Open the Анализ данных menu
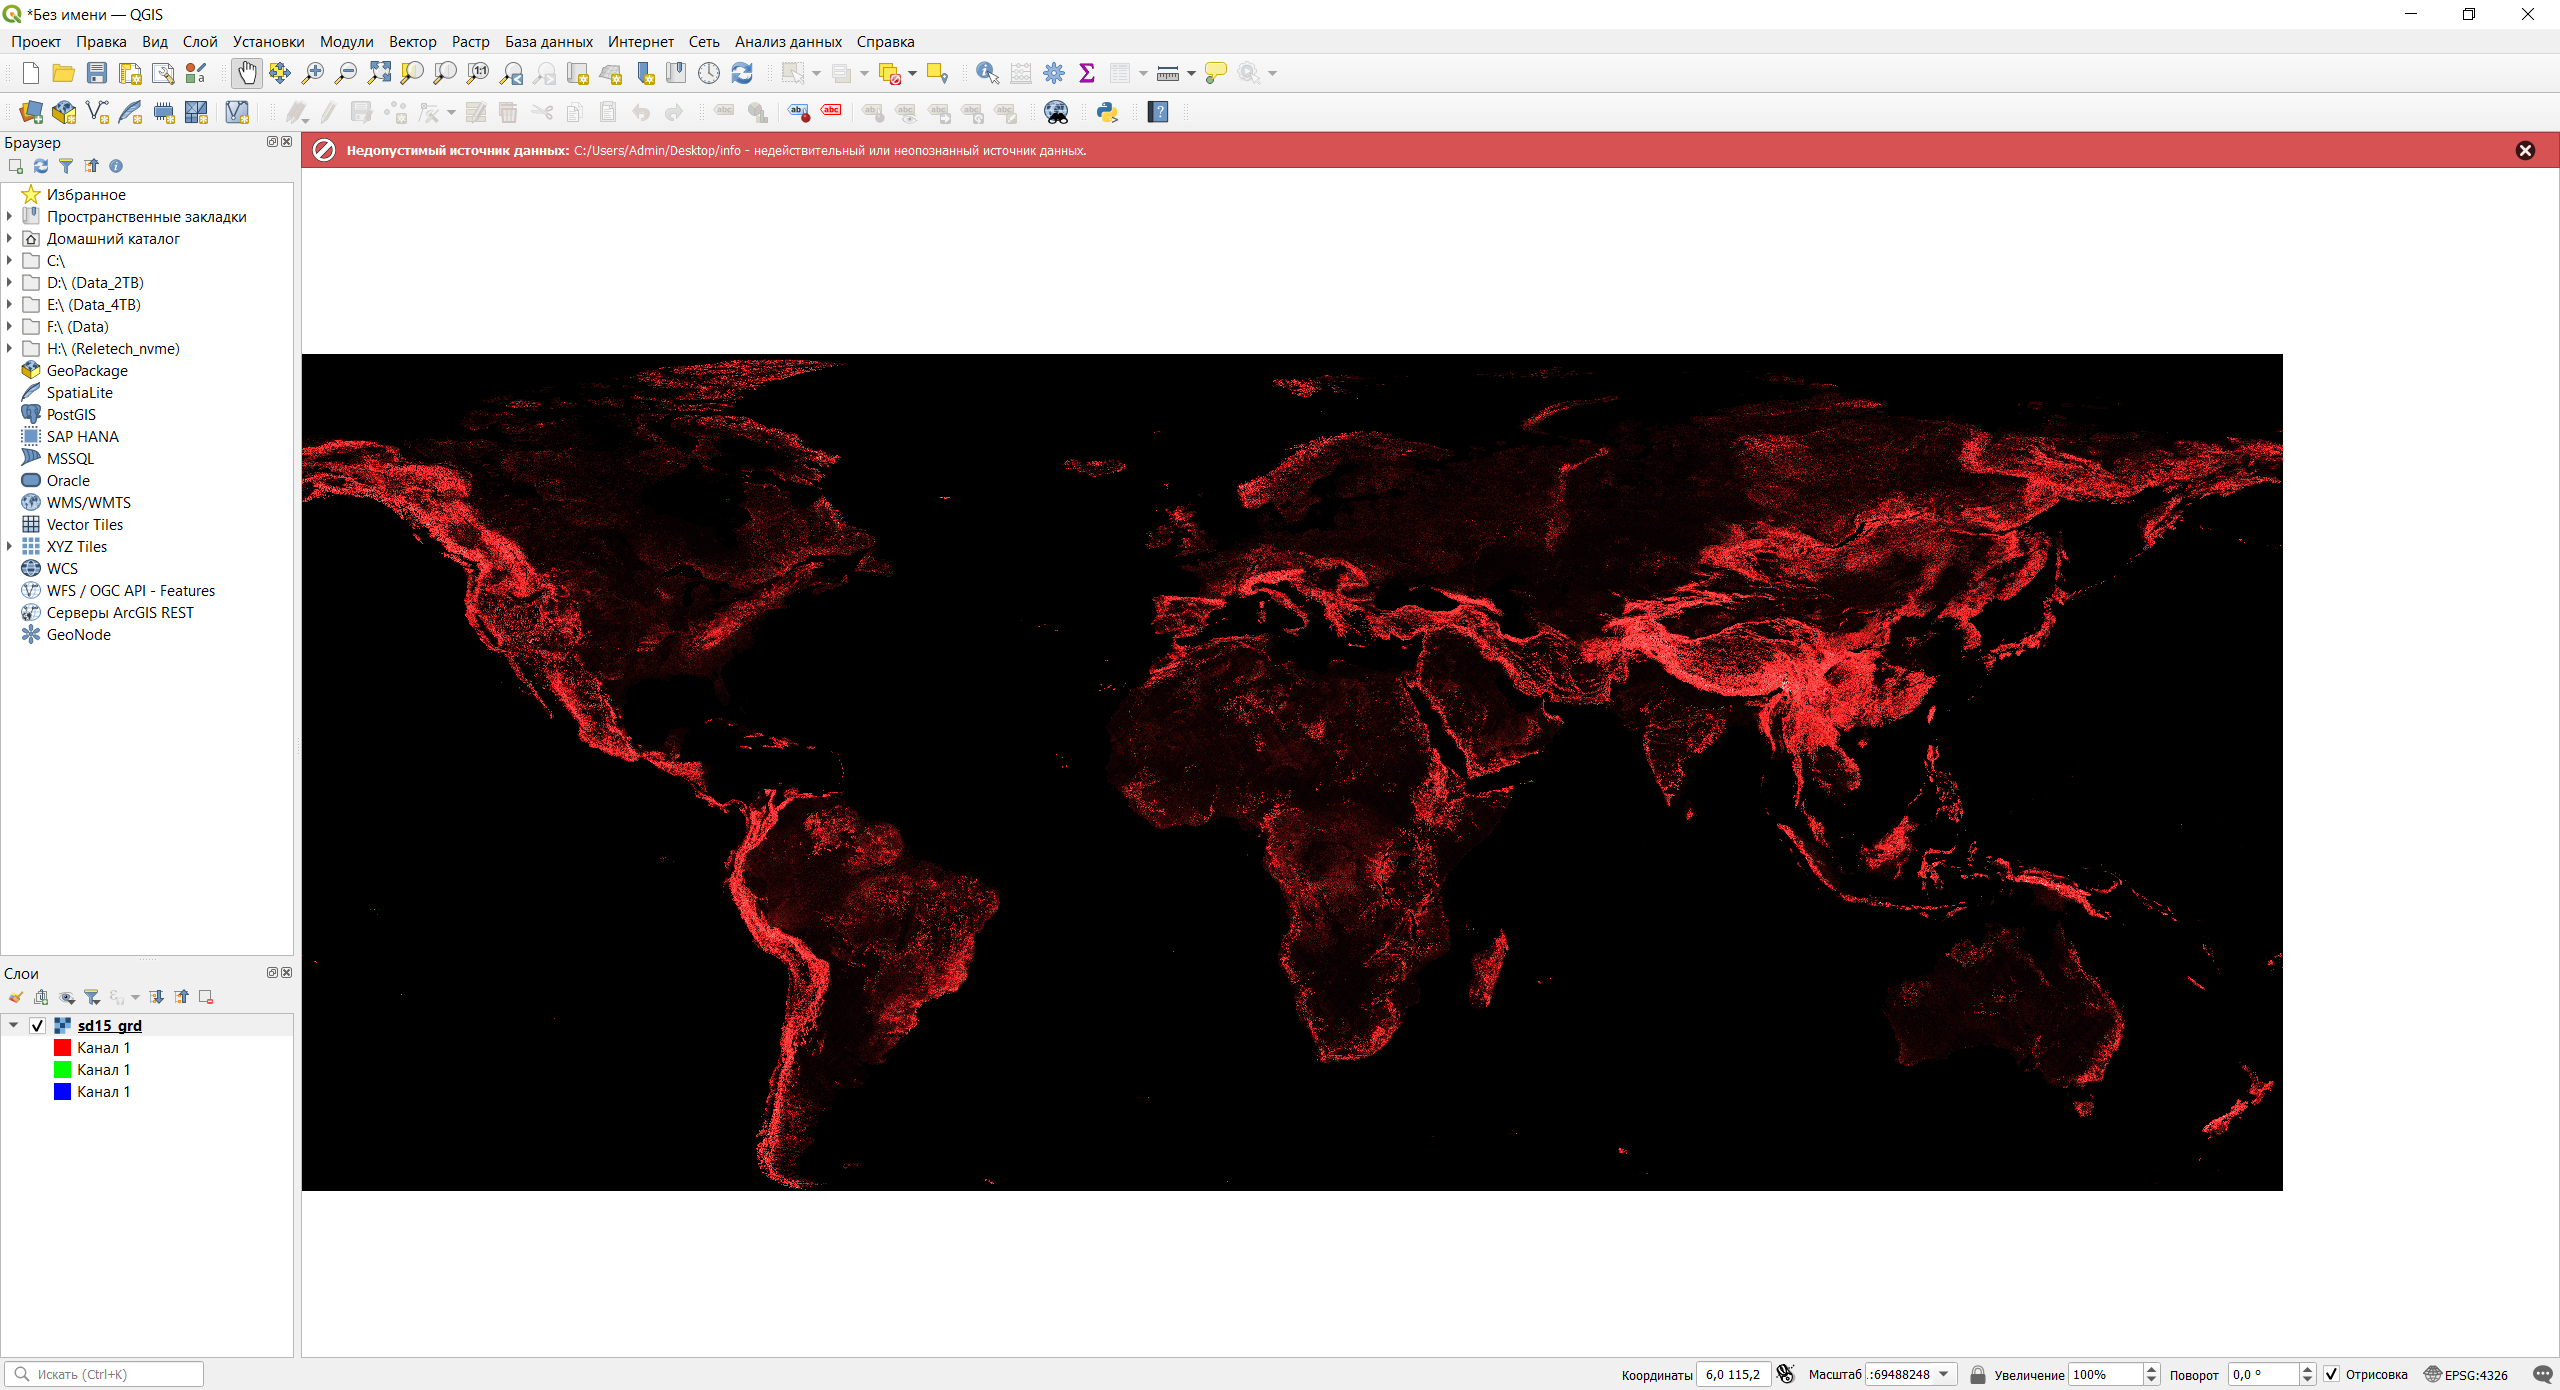This screenshot has height=1390, width=2560. tap(788, 42)
